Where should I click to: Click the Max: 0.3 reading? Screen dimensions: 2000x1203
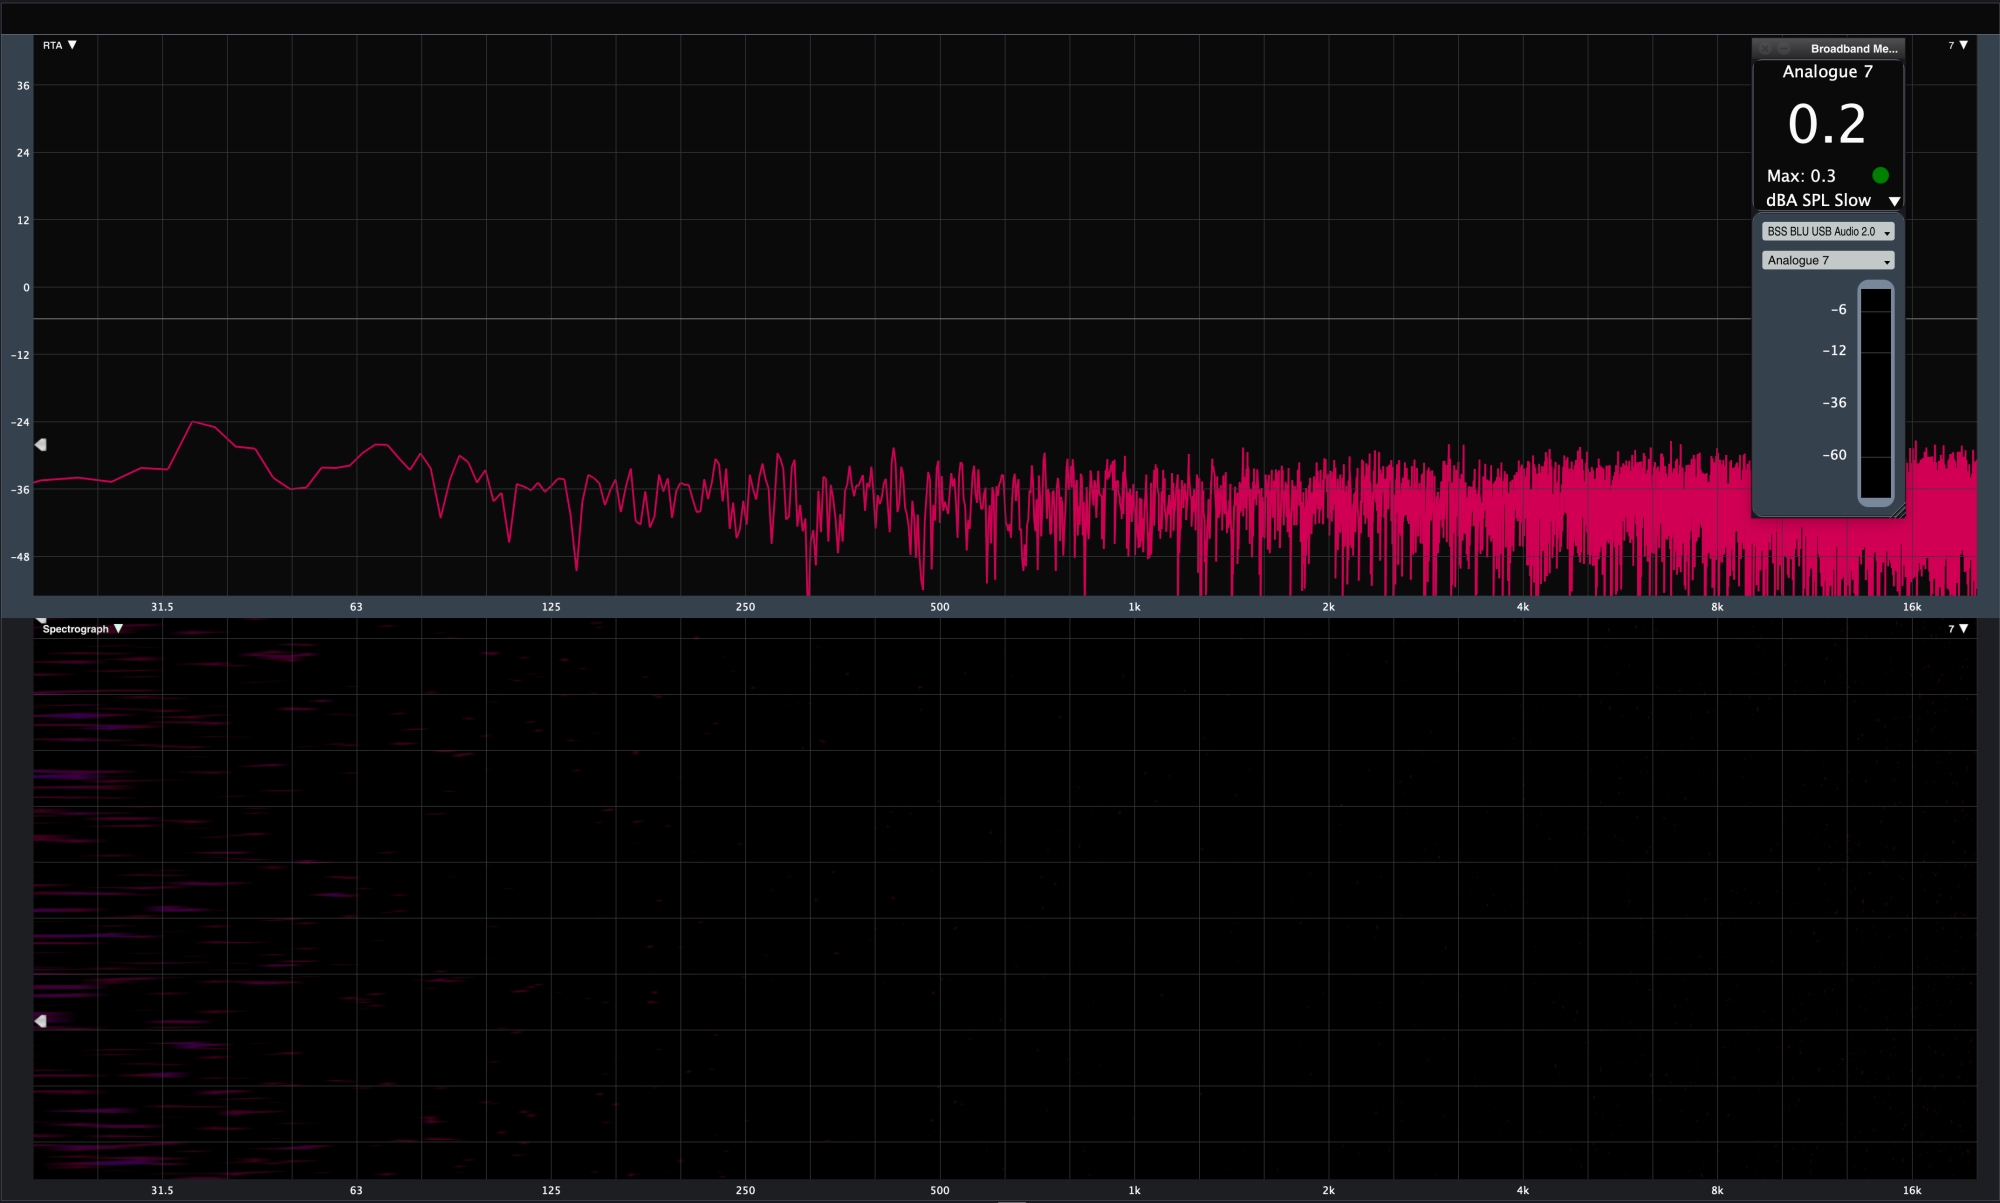pyautogui.click(x=1801, y=176)
